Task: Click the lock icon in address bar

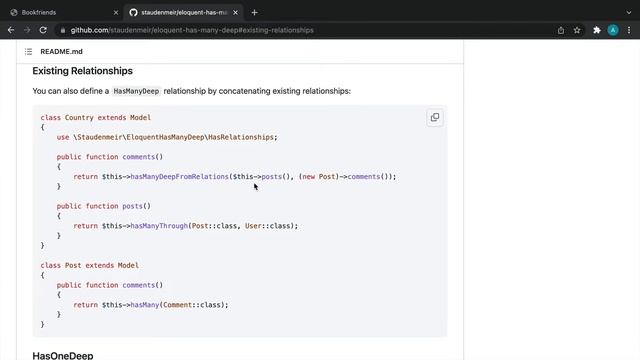Action: [62, 30]
